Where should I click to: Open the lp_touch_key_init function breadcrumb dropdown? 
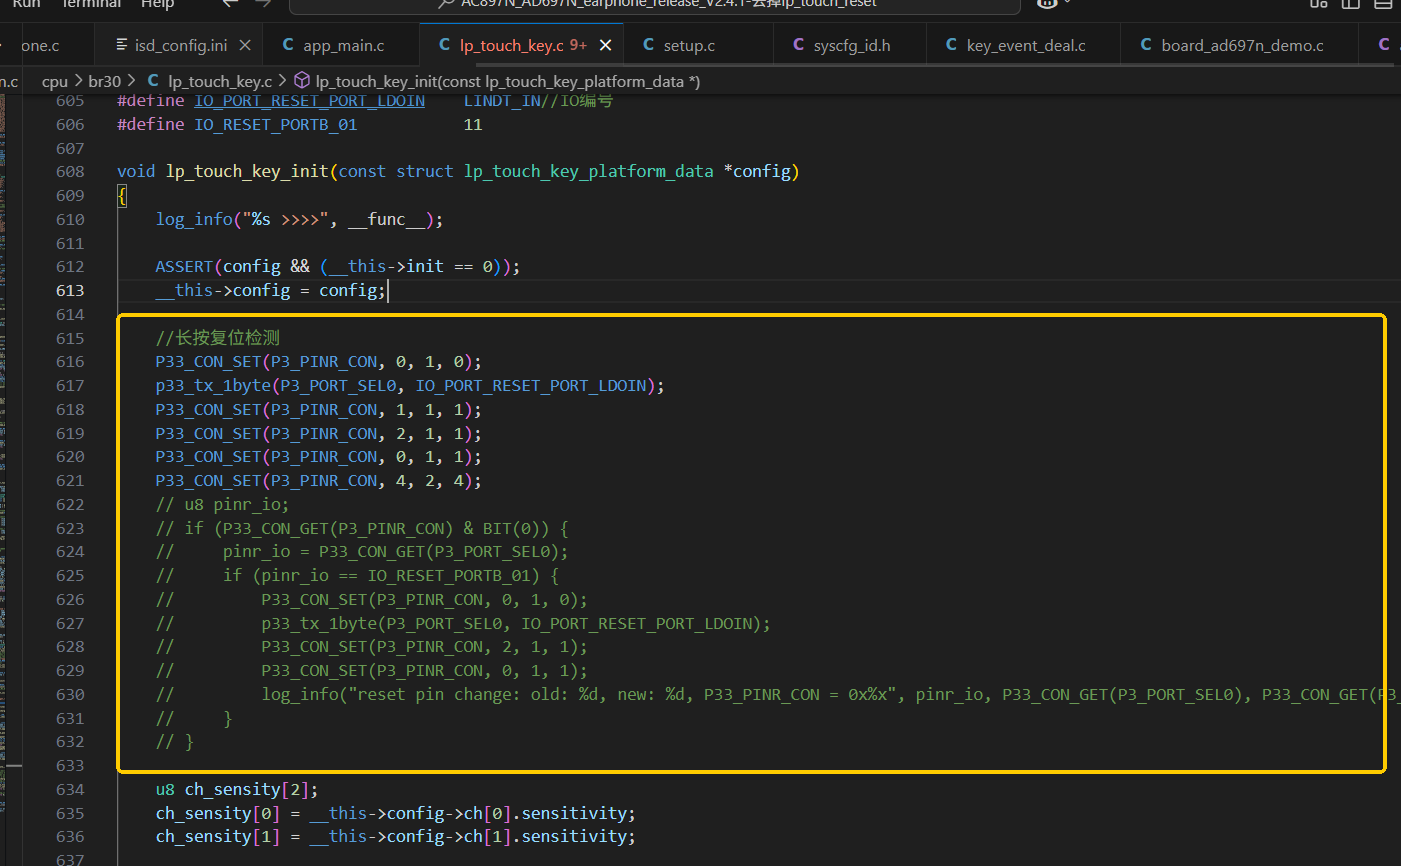point(508,81)
